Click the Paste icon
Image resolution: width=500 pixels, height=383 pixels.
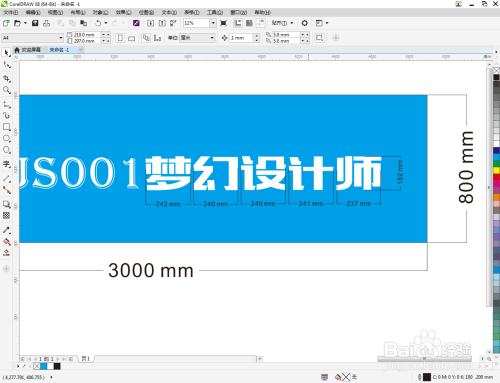(83, 23)
